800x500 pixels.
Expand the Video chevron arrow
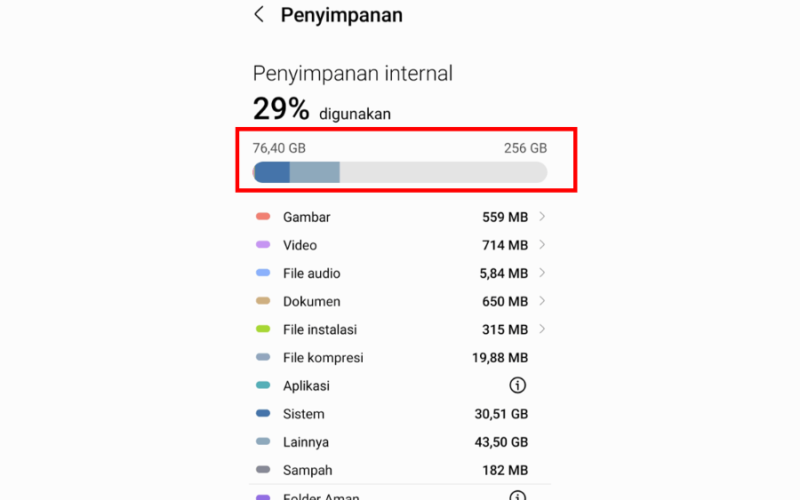(542, 245)
